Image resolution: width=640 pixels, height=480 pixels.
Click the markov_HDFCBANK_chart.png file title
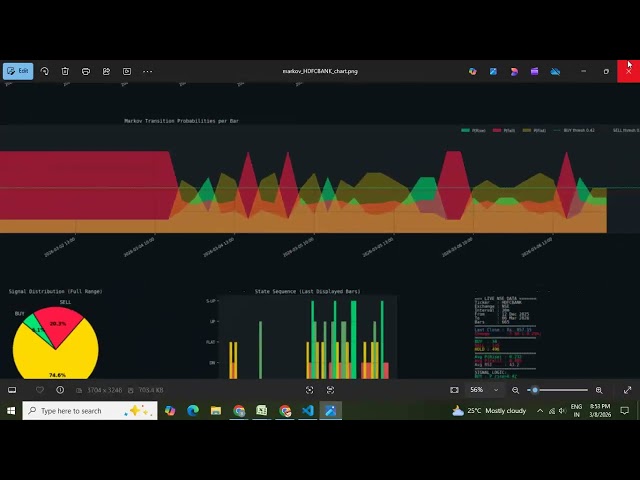tap(320, 71)
